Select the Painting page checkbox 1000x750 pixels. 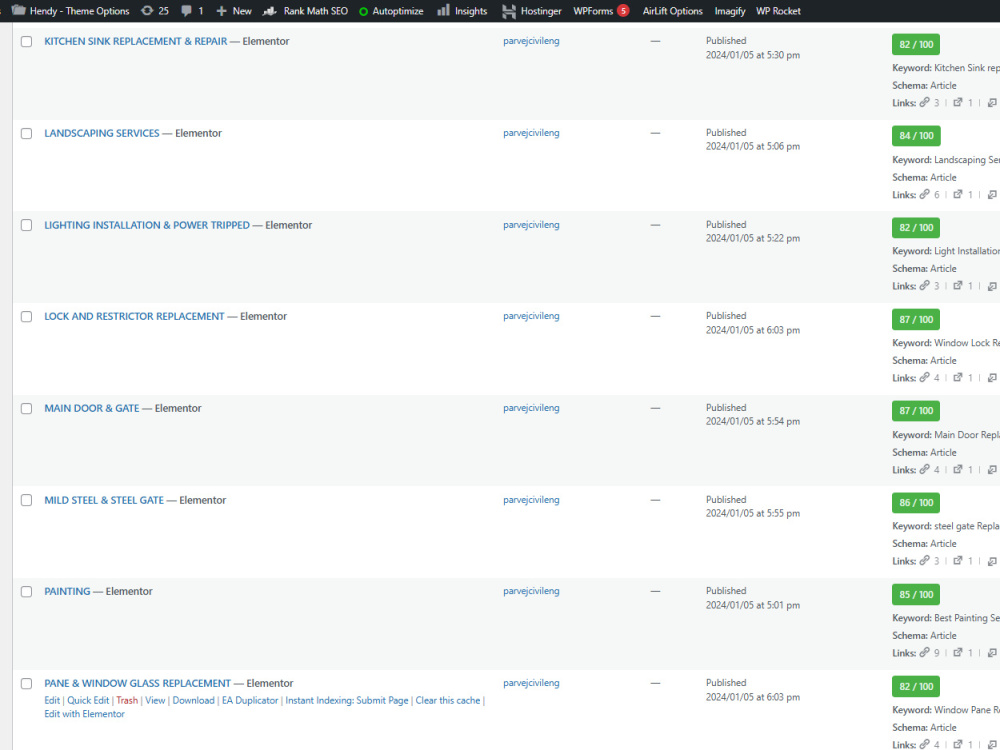pyautogui.click(x=26, y=591)
